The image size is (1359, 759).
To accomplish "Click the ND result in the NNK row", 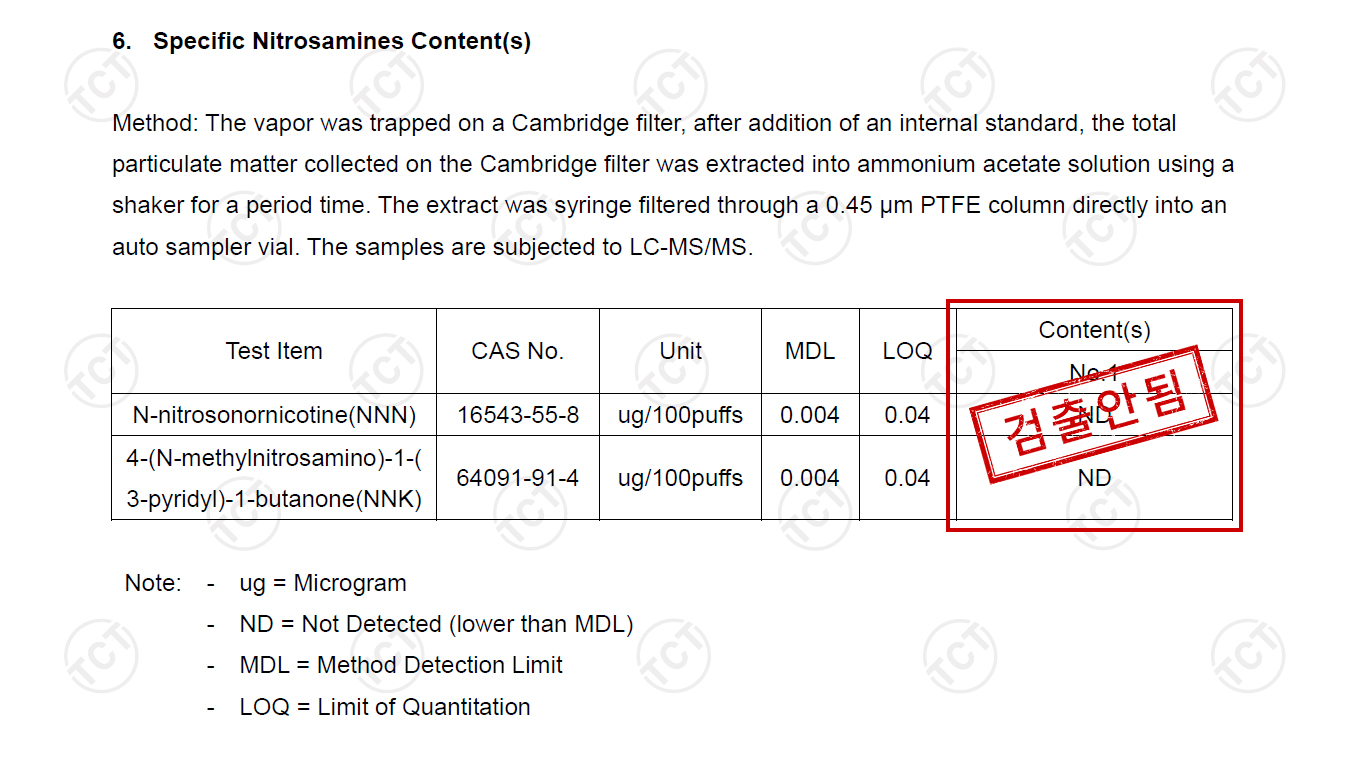I will coord(1094,478).
